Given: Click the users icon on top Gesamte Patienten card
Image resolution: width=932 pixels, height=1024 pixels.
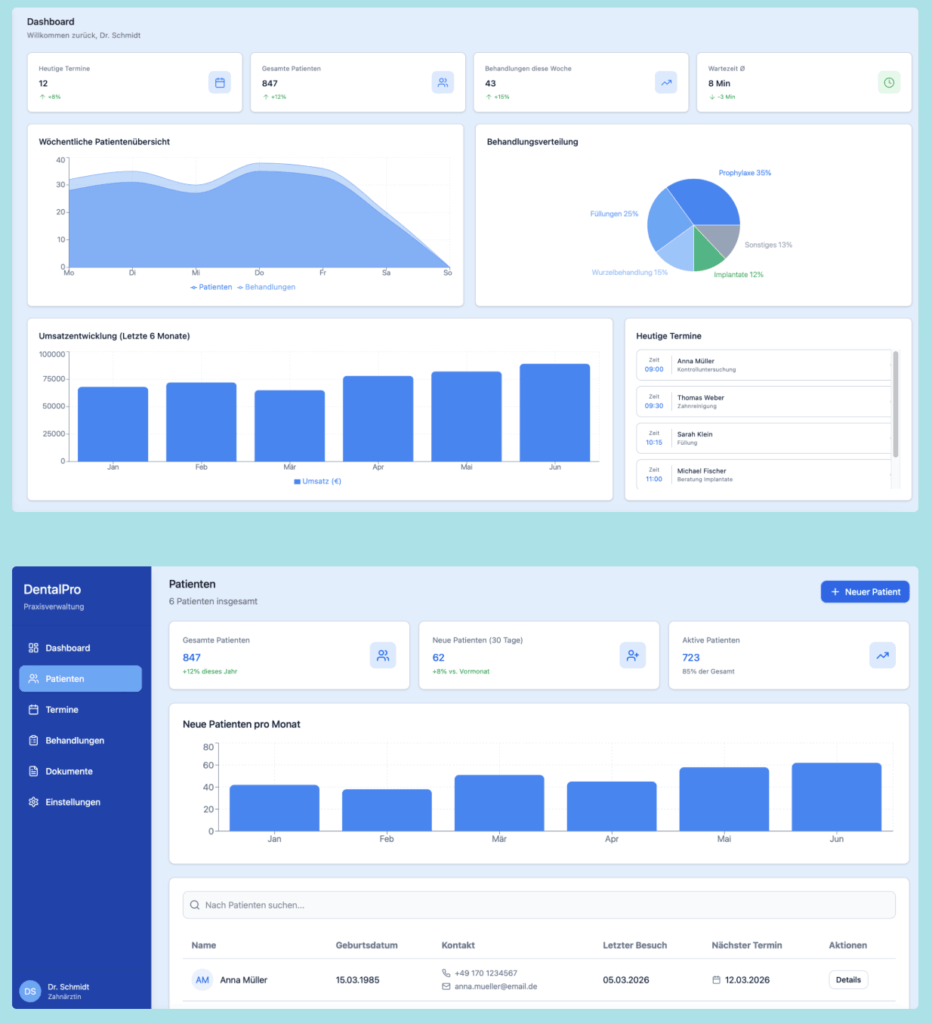Looking at the screenshot, I should pos(442,82).
